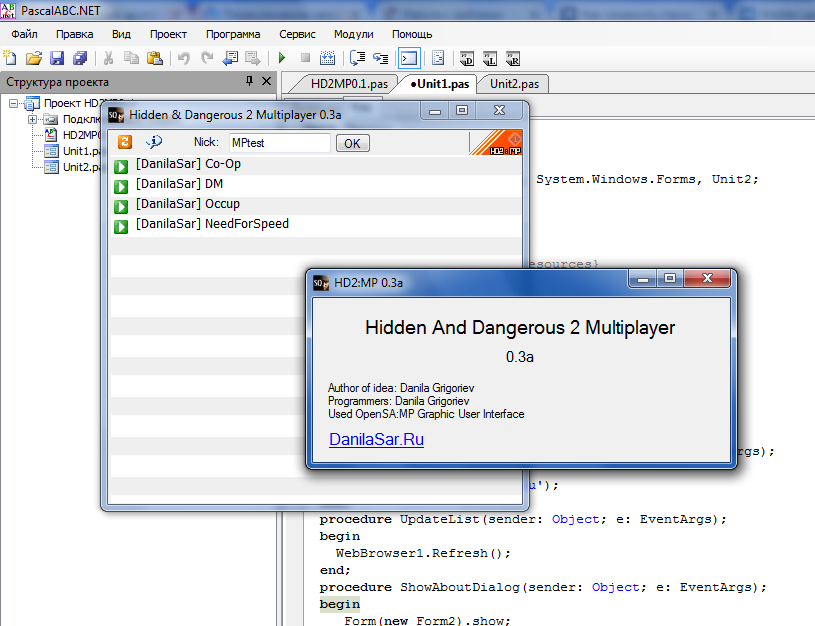
Task: Expand the references node in project tree
Action: 32,119
